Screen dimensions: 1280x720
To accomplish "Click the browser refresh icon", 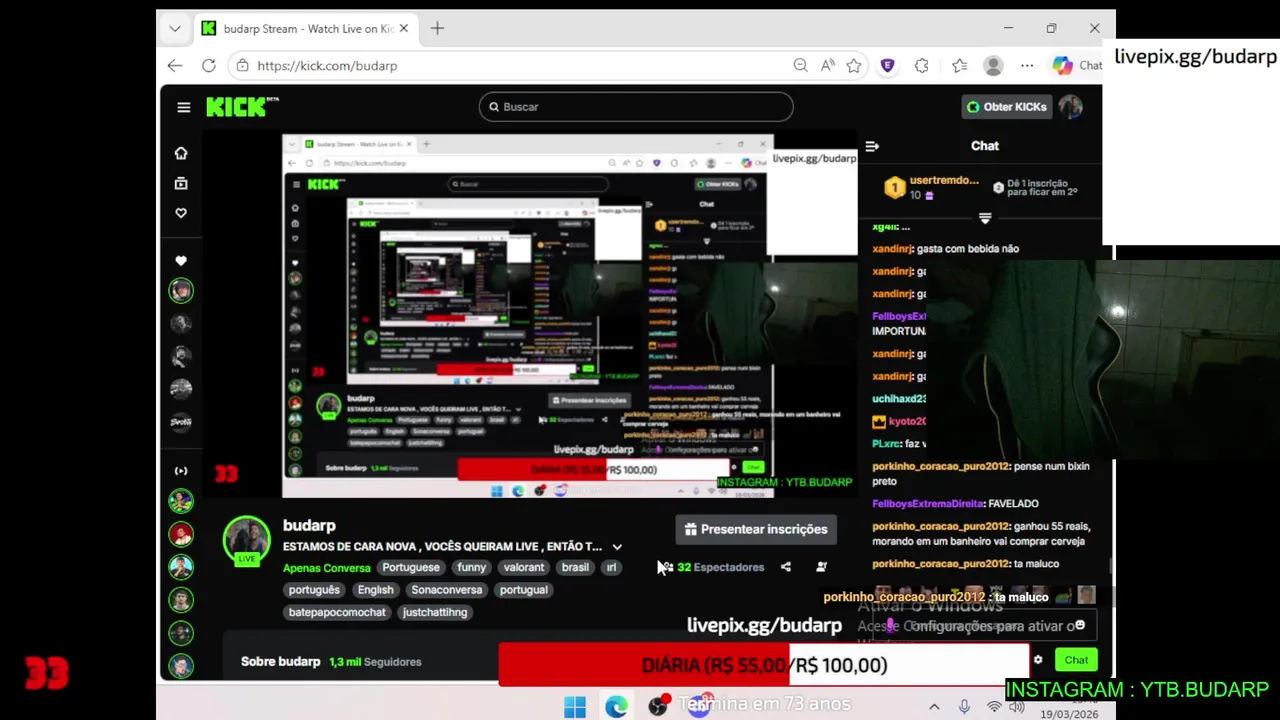I will [x=208, y=66].
